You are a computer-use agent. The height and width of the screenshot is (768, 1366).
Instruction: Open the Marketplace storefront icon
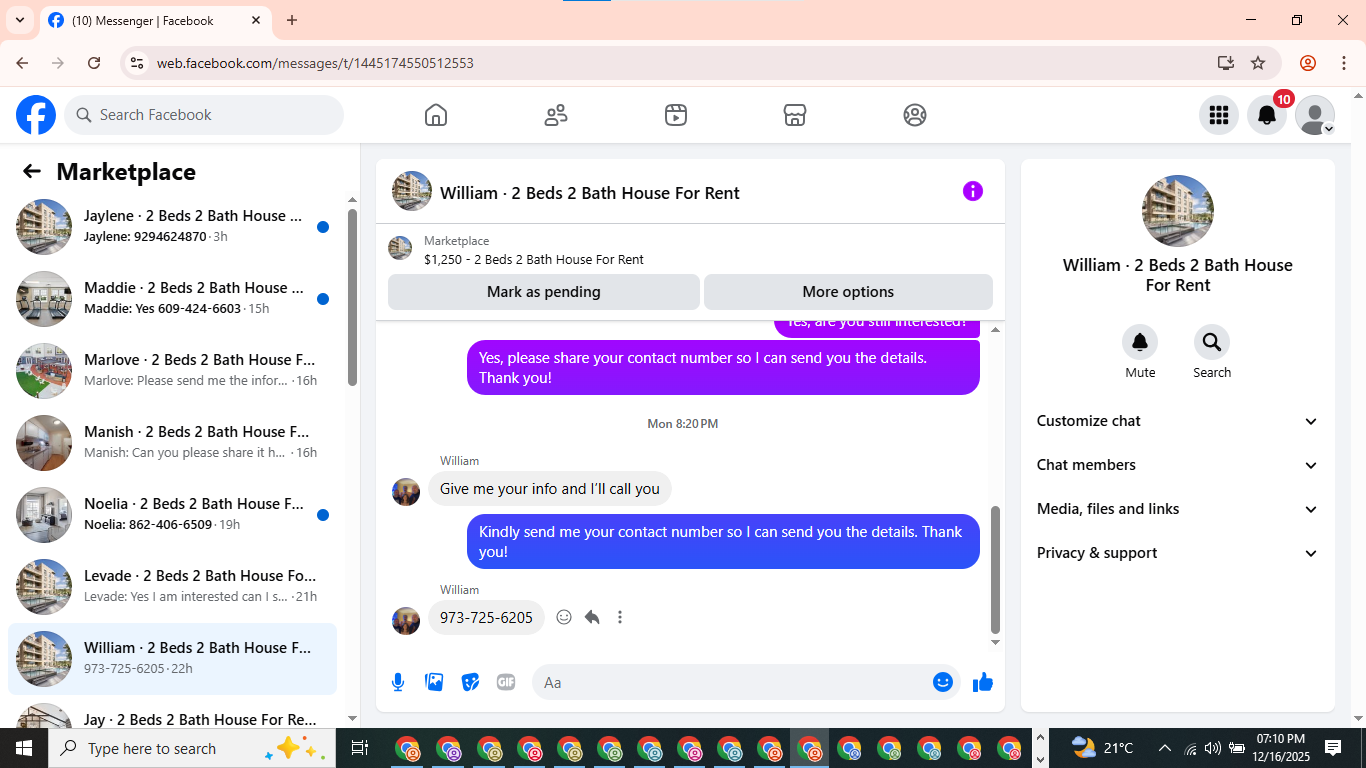click(795, 115)
